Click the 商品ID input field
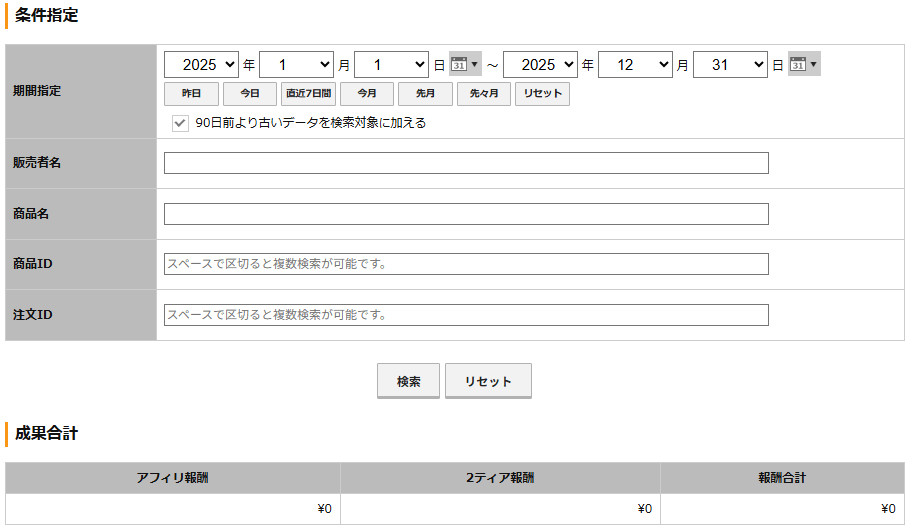The image size is (912, 532). pyautogui.click(x=466, y=264)
